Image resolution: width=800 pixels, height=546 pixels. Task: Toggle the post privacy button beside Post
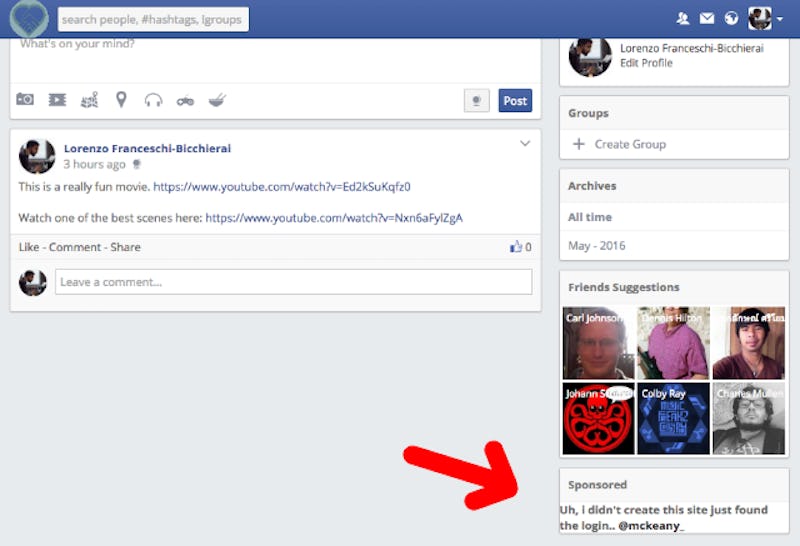(478, 101)
